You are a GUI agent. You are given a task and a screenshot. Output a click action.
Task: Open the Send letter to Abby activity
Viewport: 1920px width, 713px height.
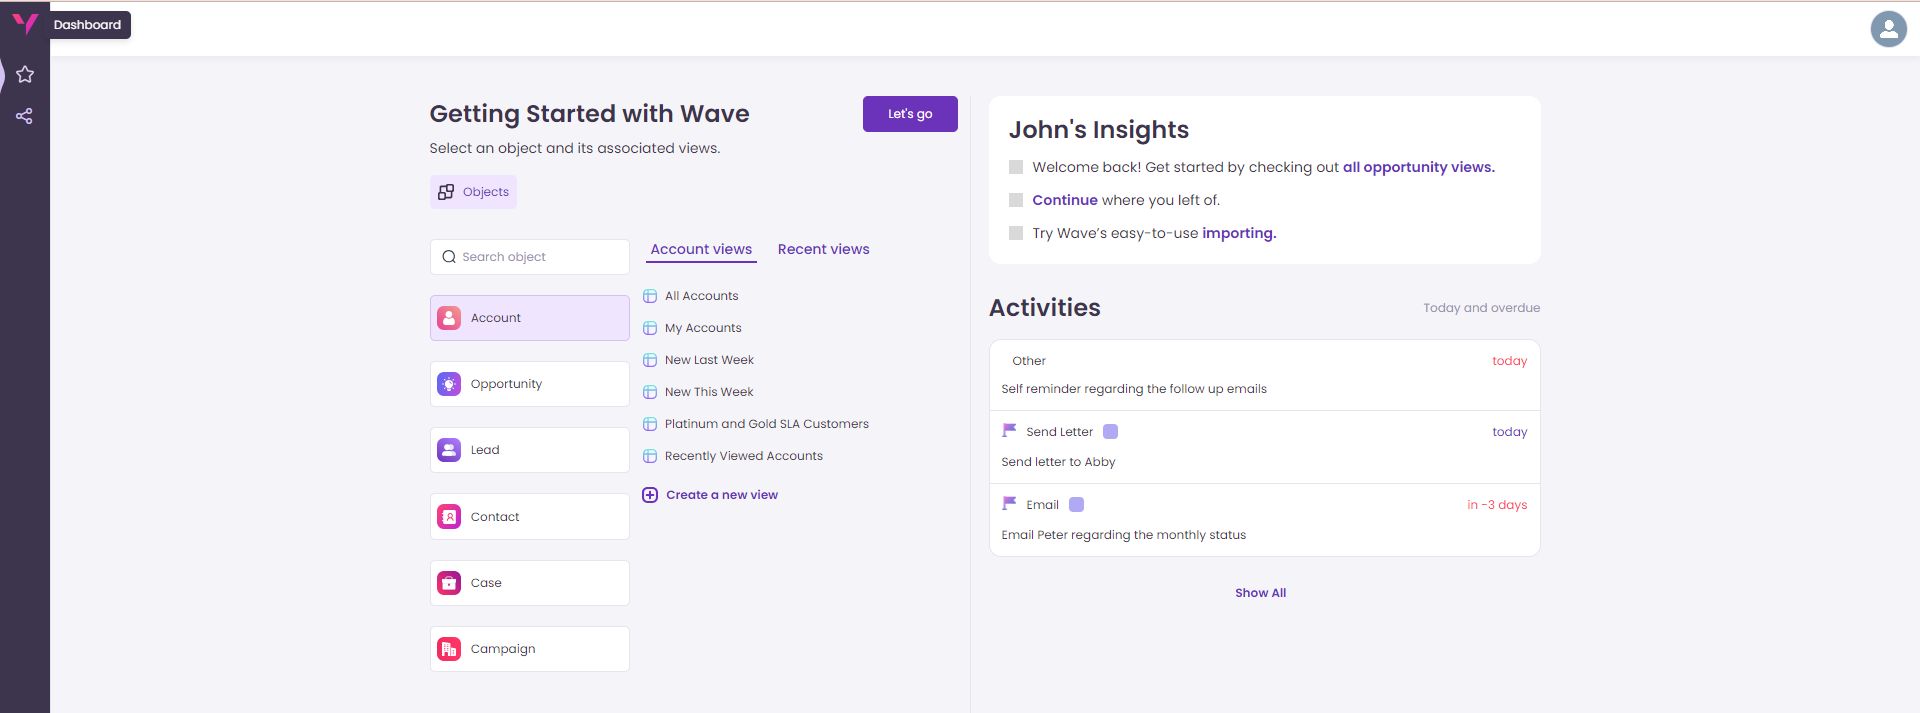(x=1265, y=447)
